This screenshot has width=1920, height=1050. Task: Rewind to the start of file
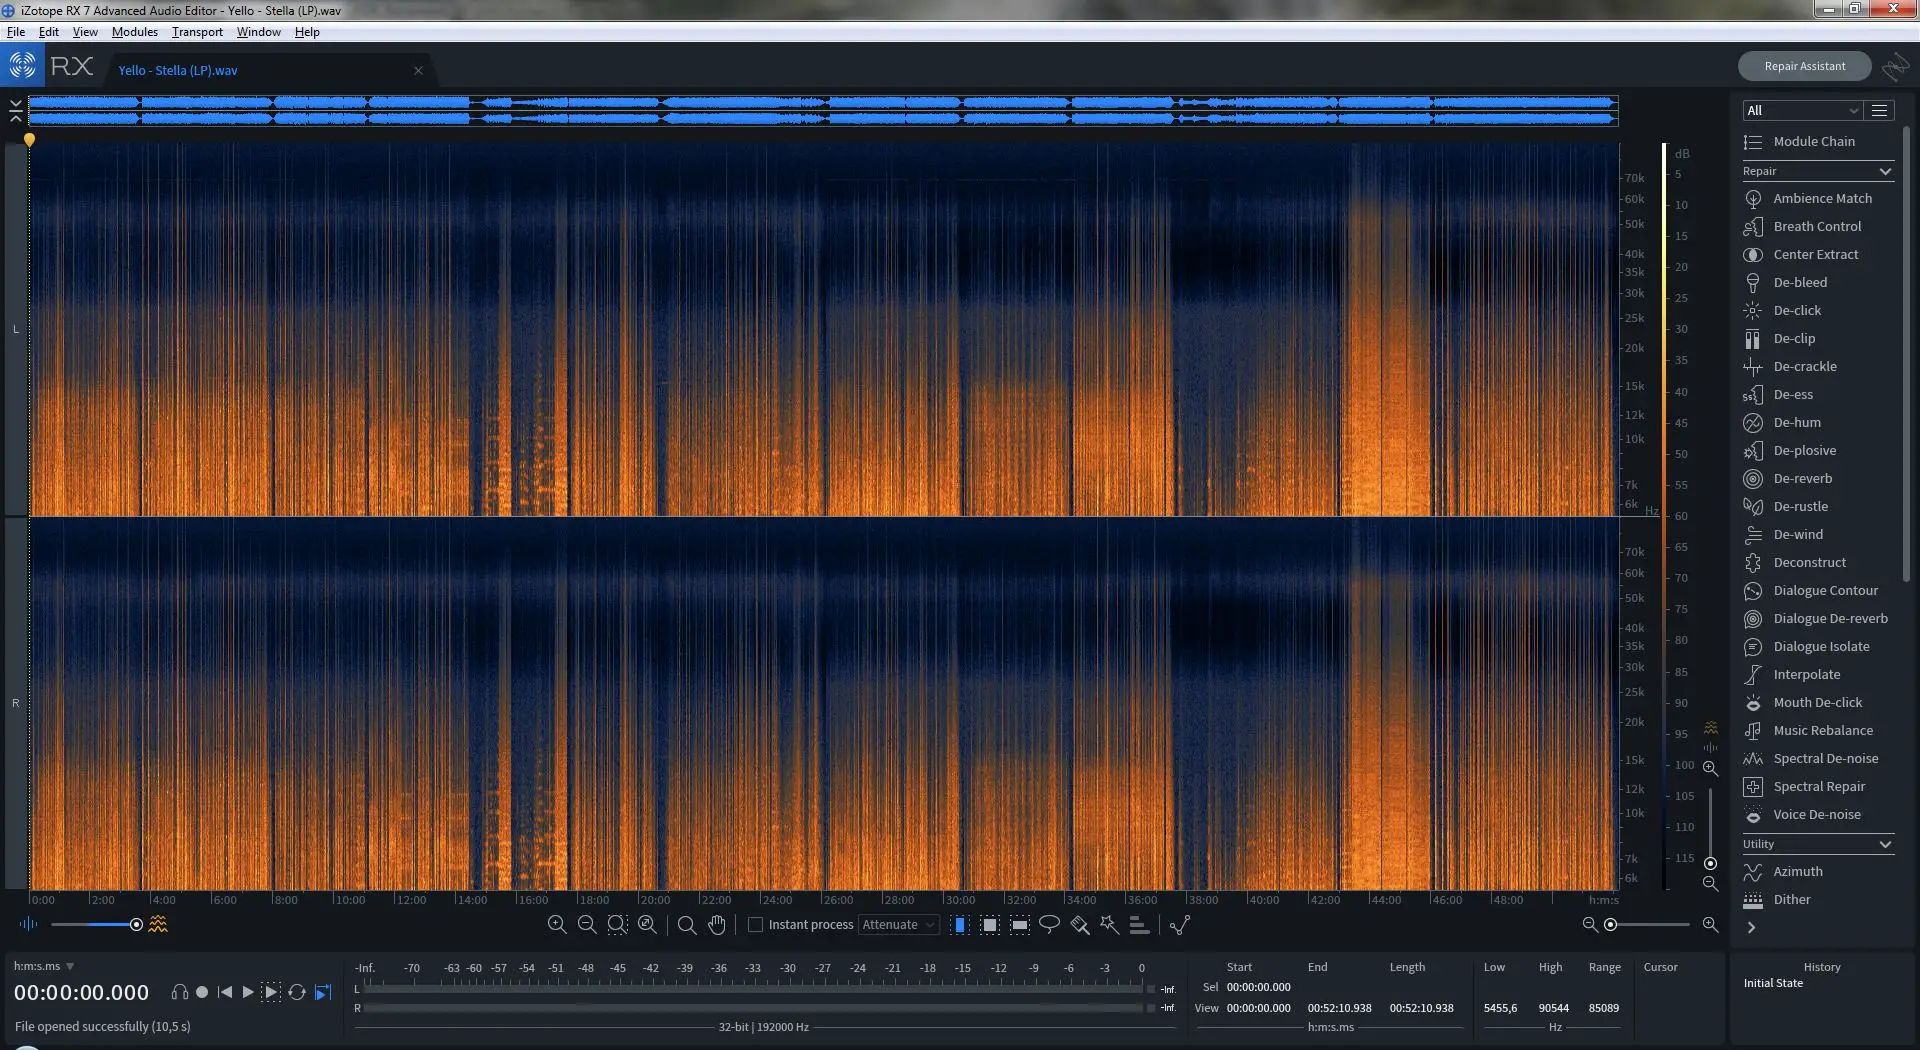click(x=225, y=992)
